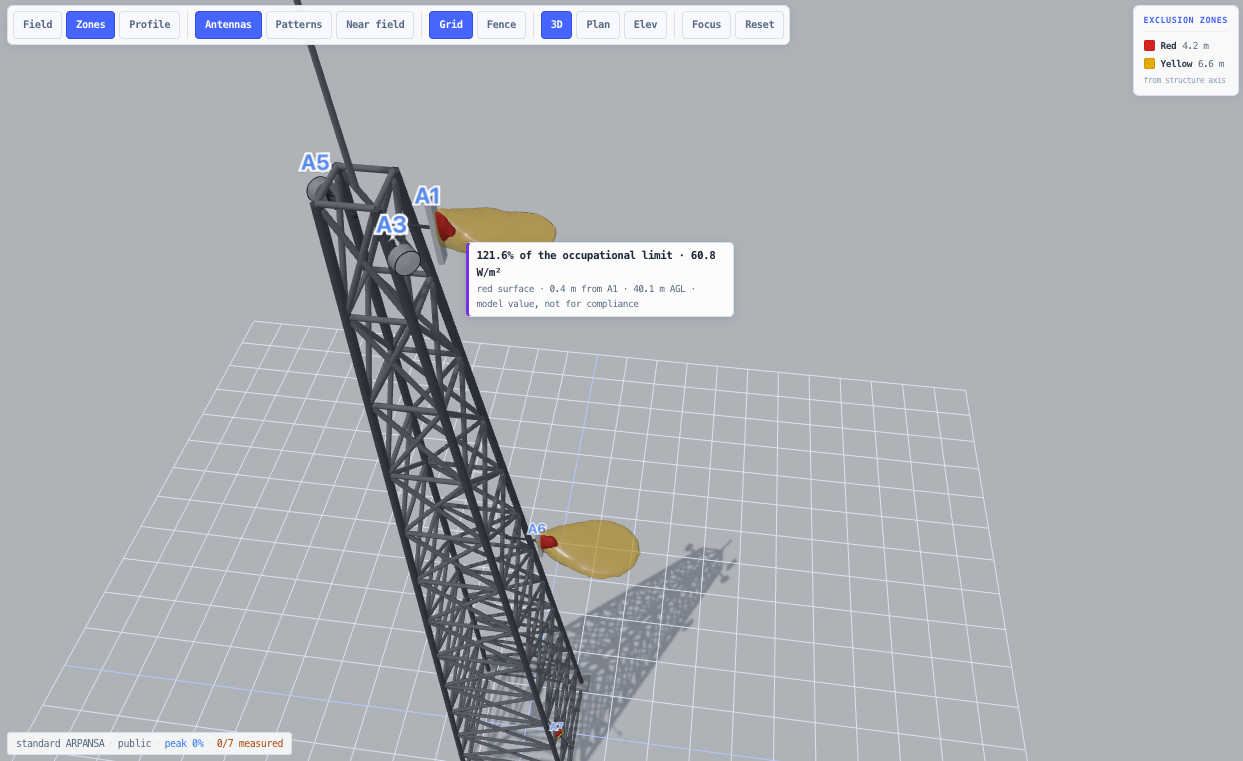
Task: Reset the camera view
Action: [x=759, y=25]
